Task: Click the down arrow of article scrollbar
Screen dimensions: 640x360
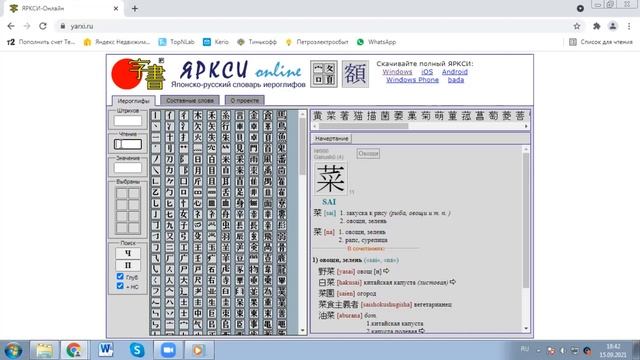Action: tap(526, 328)
